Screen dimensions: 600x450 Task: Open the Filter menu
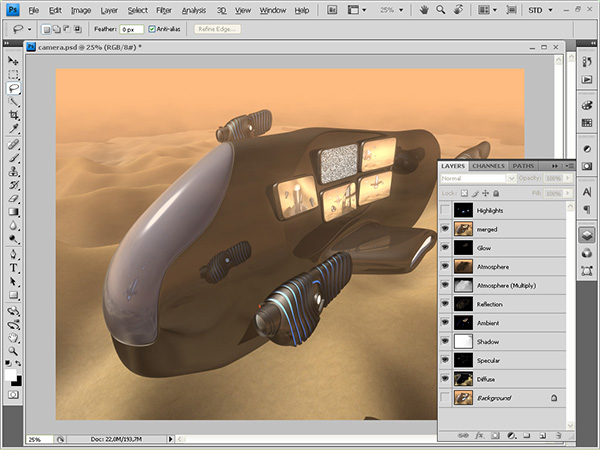click(163, 10)
